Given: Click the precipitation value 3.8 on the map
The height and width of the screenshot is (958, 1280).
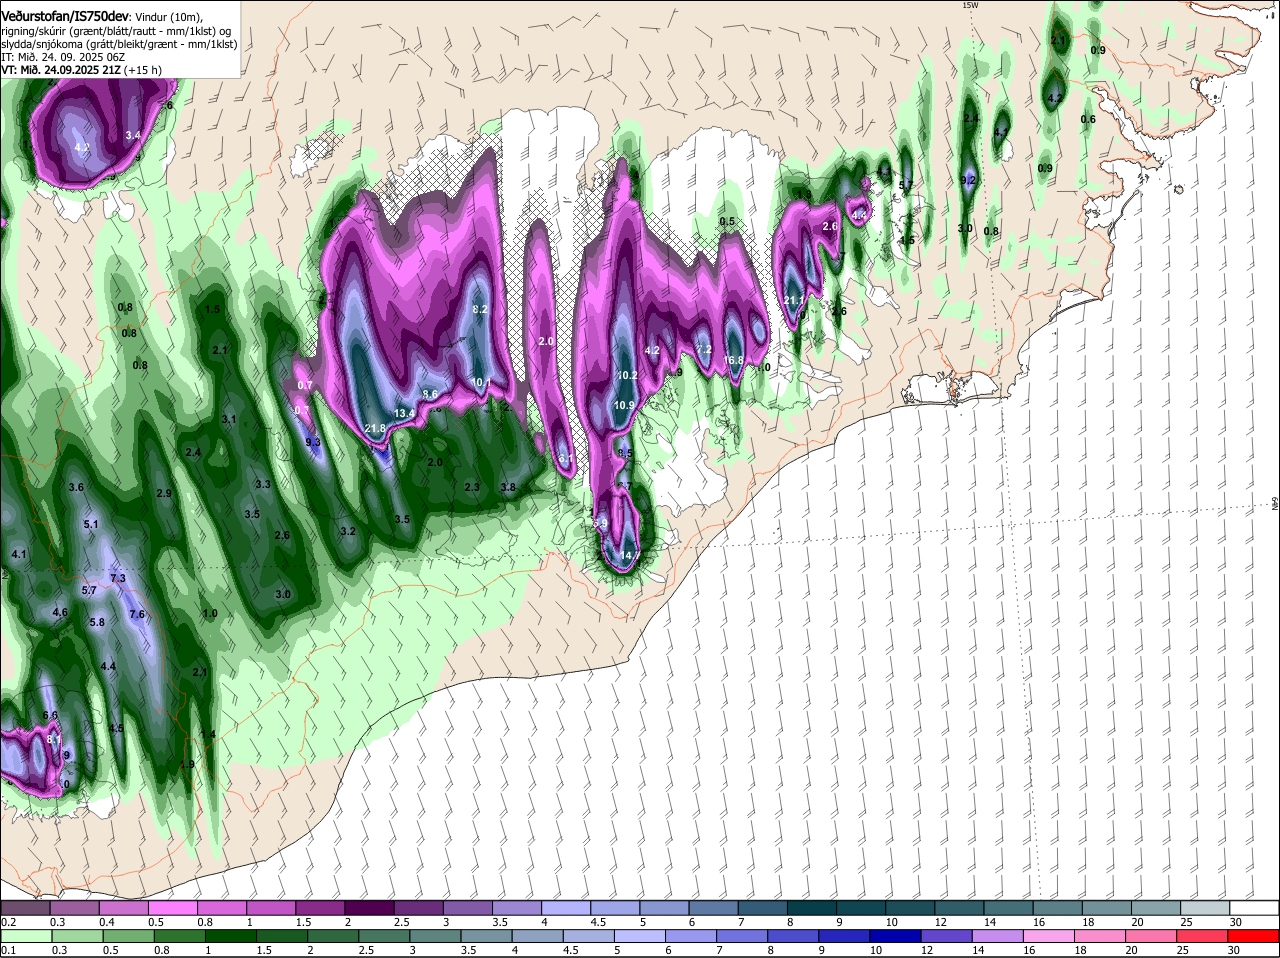Looking at the screenshot, I should point(508,487).
